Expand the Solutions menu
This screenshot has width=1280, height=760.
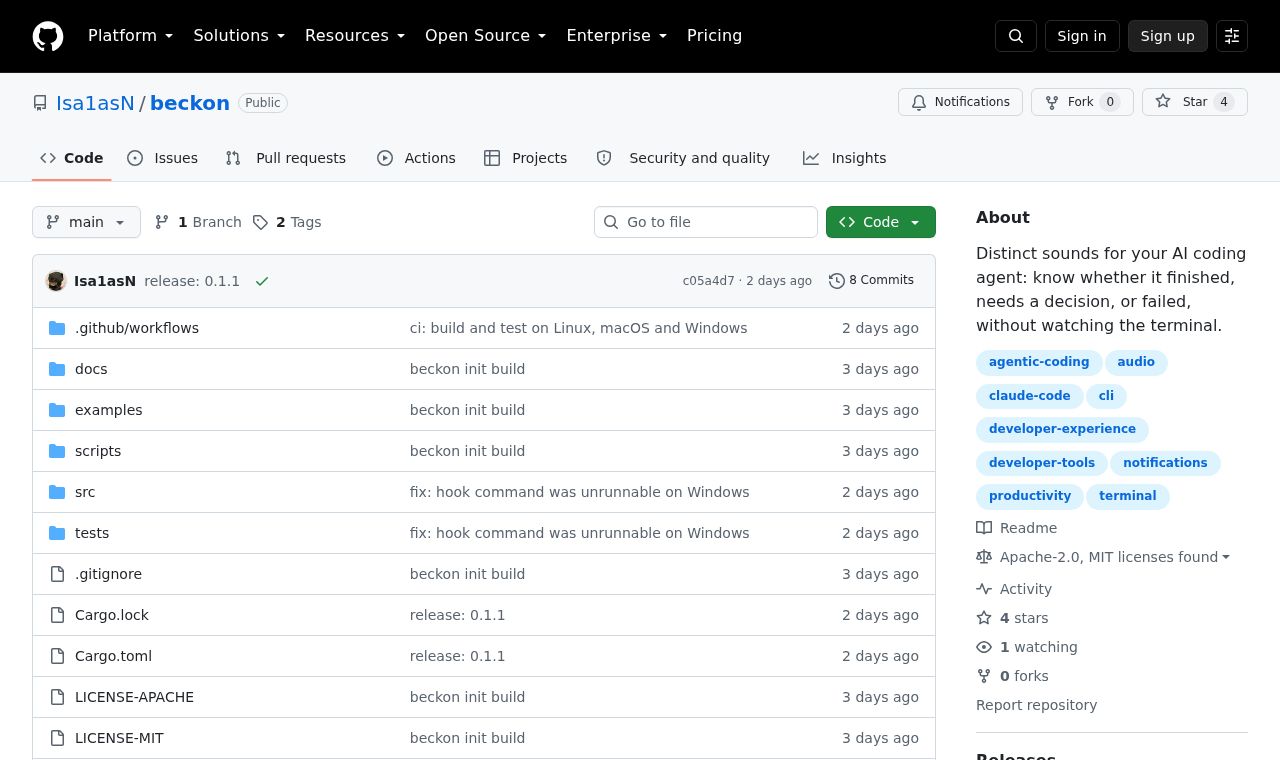point(239,36)
